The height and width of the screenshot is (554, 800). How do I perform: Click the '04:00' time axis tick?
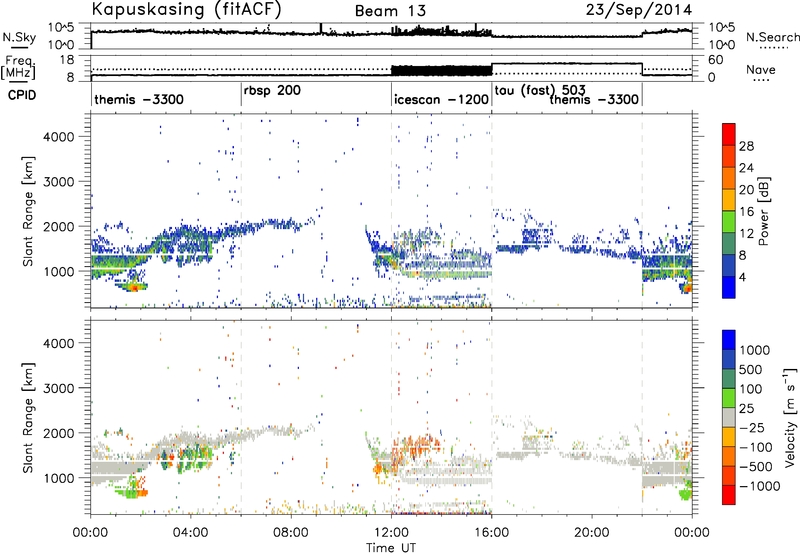point(190,533)
